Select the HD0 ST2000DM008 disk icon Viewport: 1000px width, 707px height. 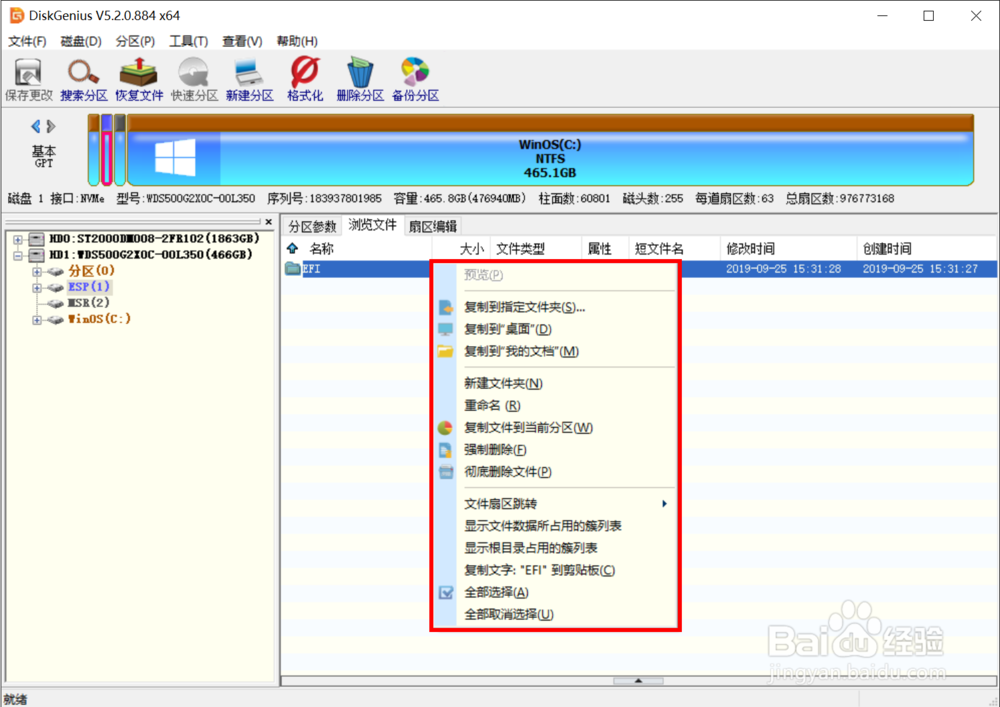[x=36, y=239]
